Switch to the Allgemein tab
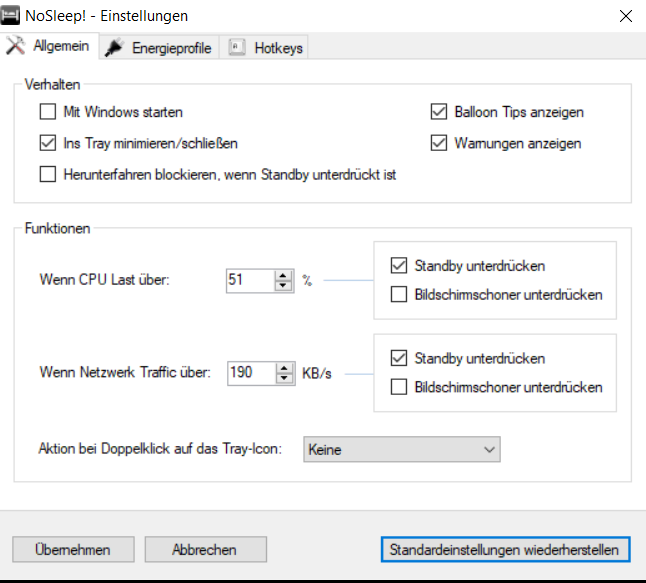 (49, 46)
